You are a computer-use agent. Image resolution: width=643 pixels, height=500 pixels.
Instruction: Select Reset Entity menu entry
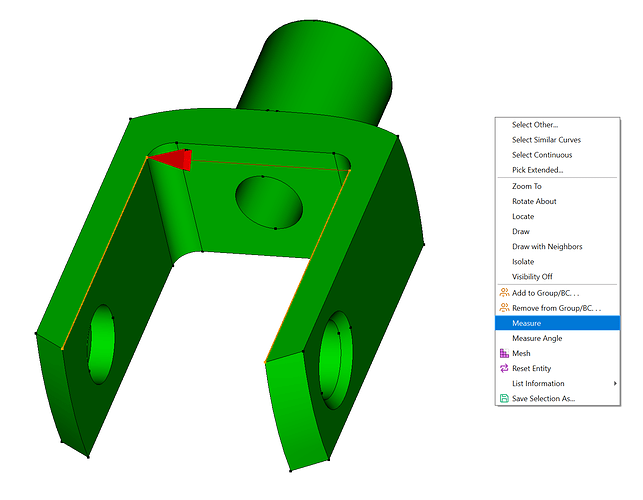tap(557, 368)
